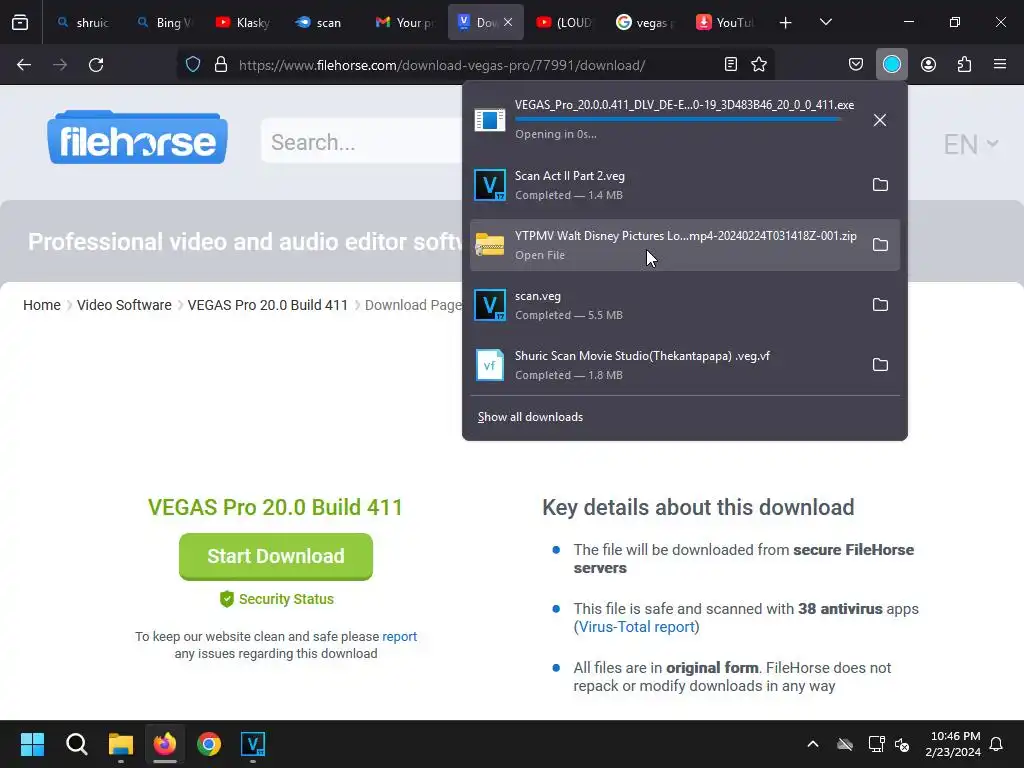
Task: Expand the list all tabs chevron
Action: (825, 22)
